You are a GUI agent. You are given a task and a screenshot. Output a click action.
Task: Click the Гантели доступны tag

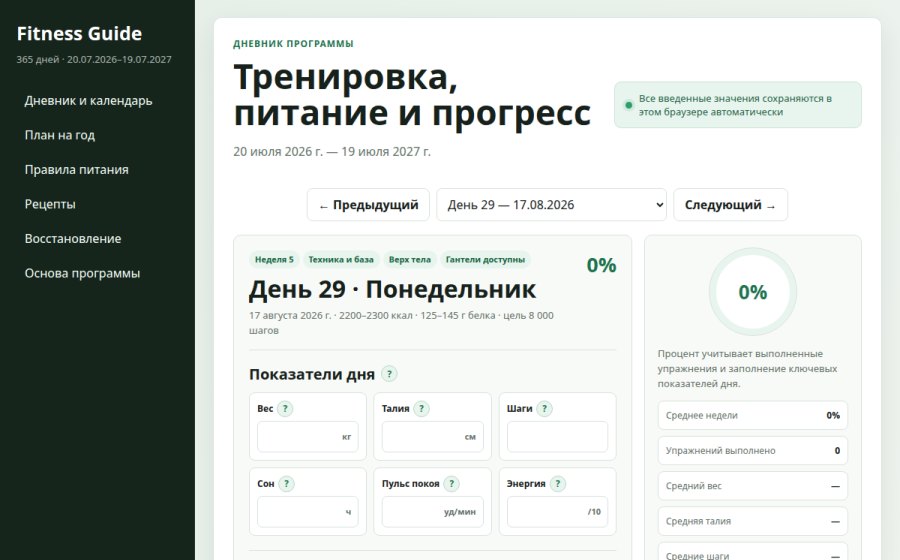pyautogui.click(x=485, y=259)
